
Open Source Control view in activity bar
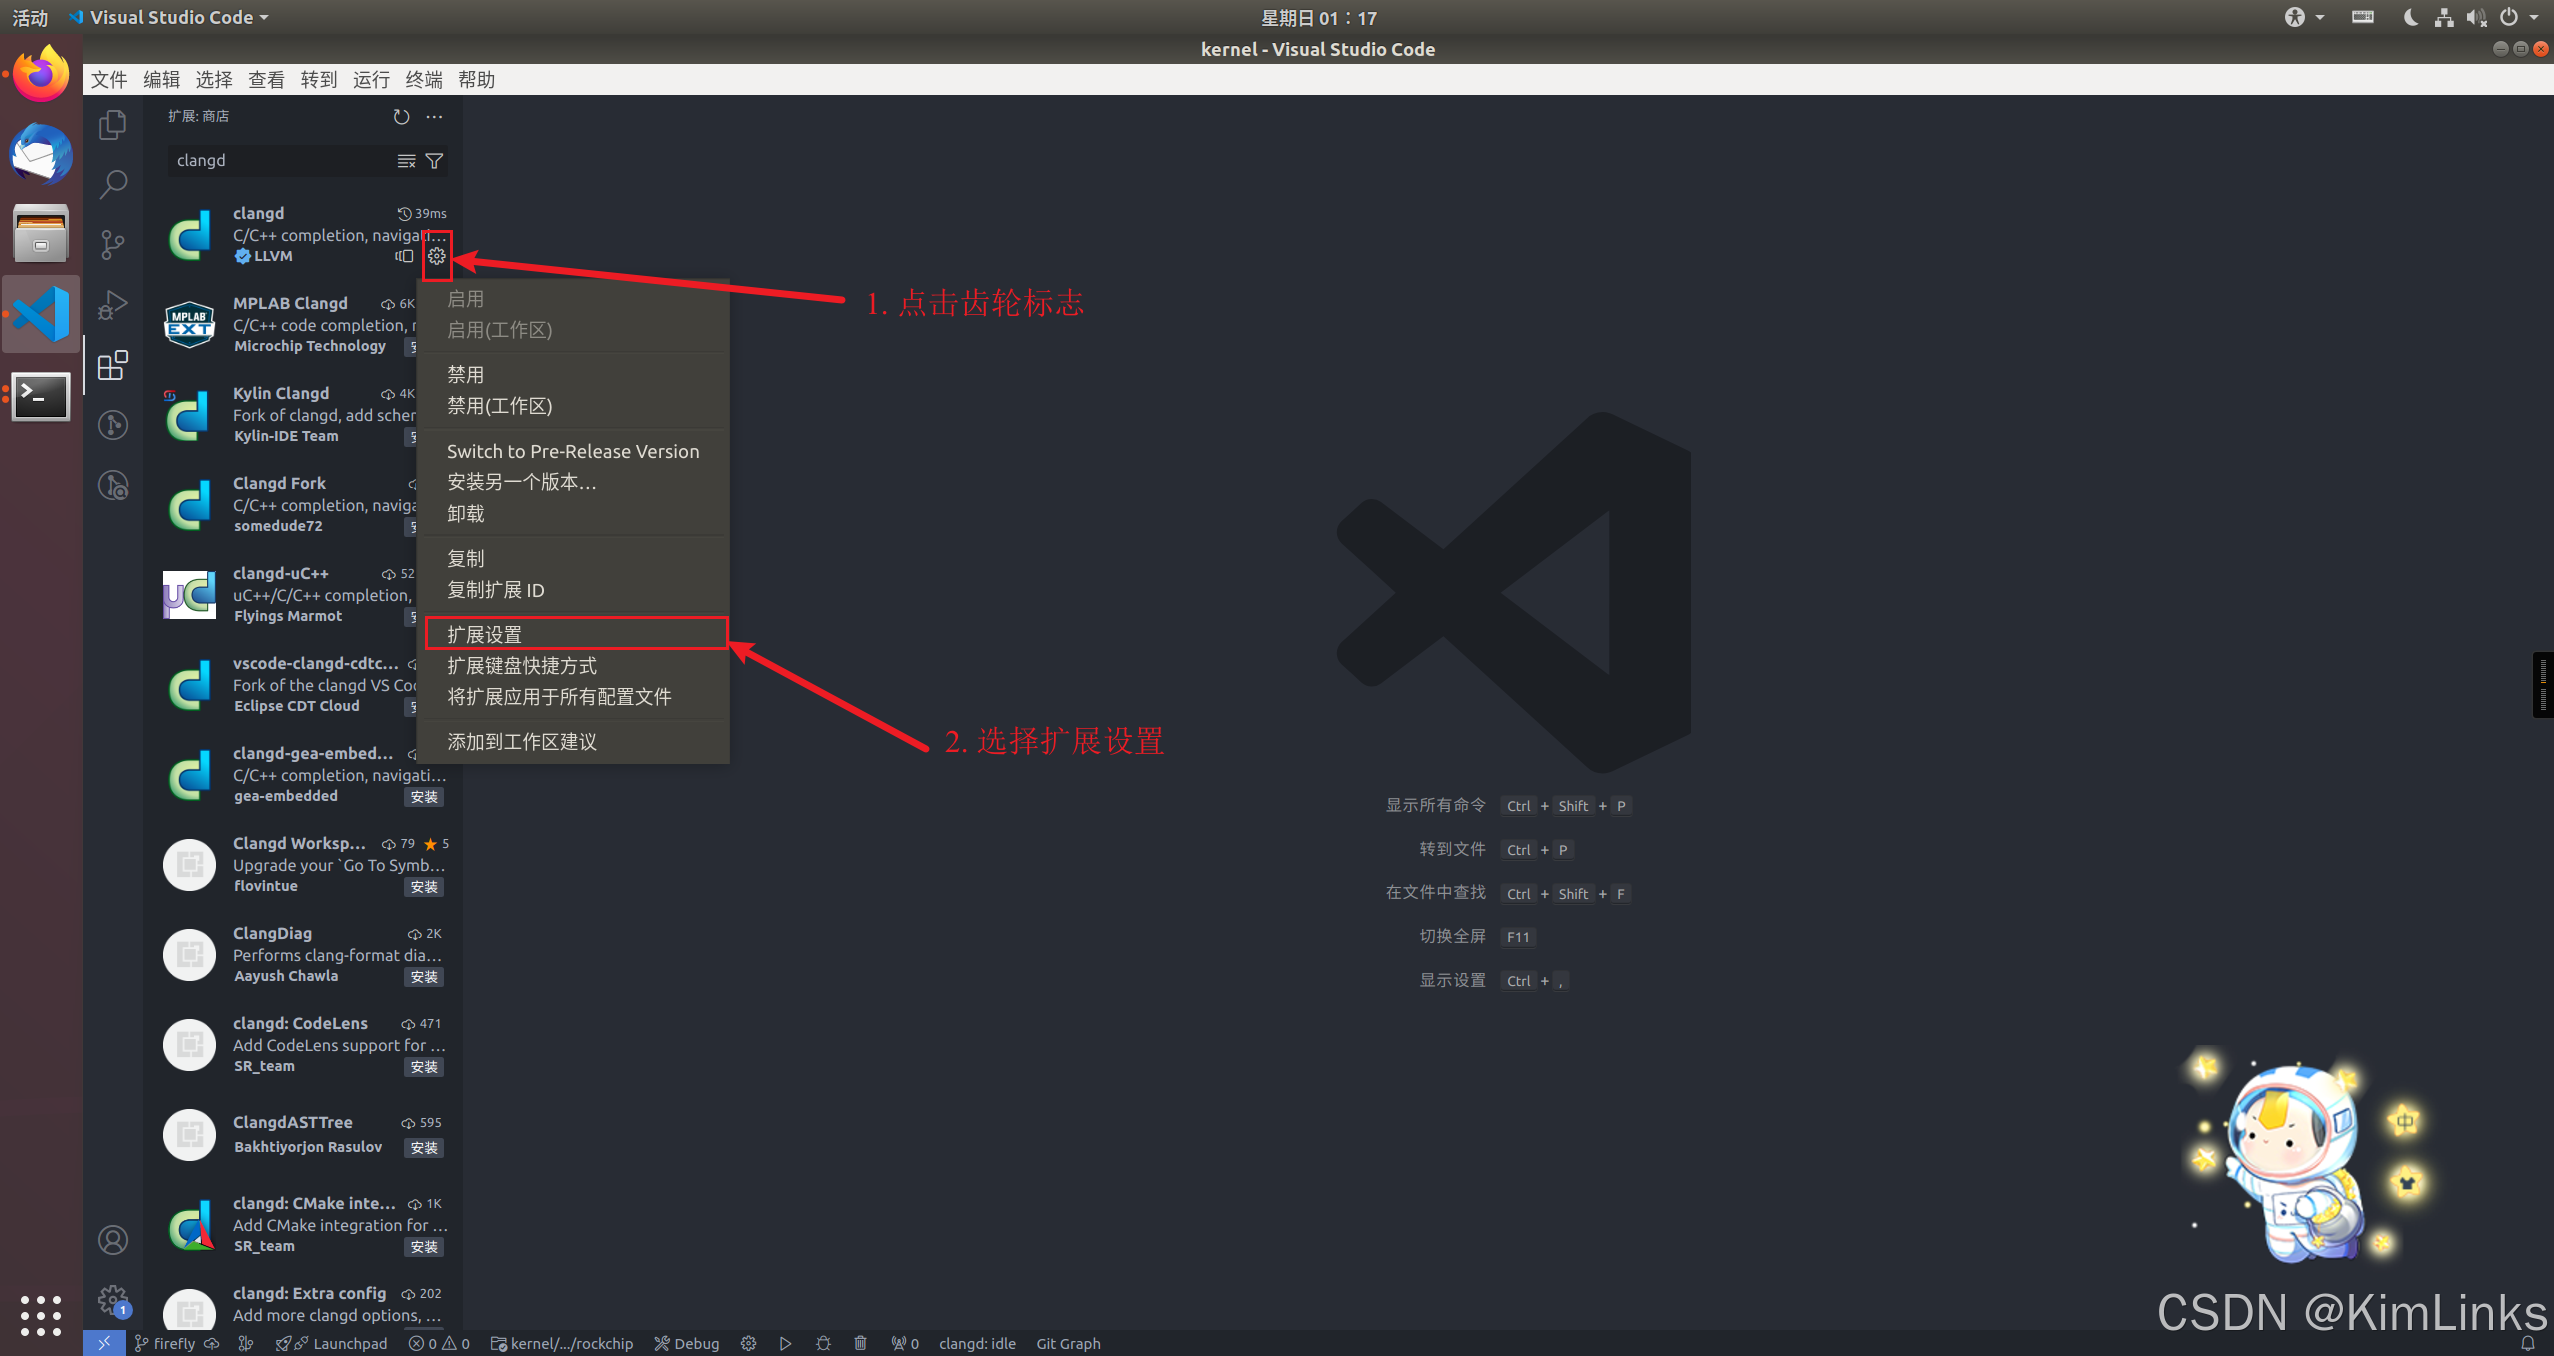113,244
